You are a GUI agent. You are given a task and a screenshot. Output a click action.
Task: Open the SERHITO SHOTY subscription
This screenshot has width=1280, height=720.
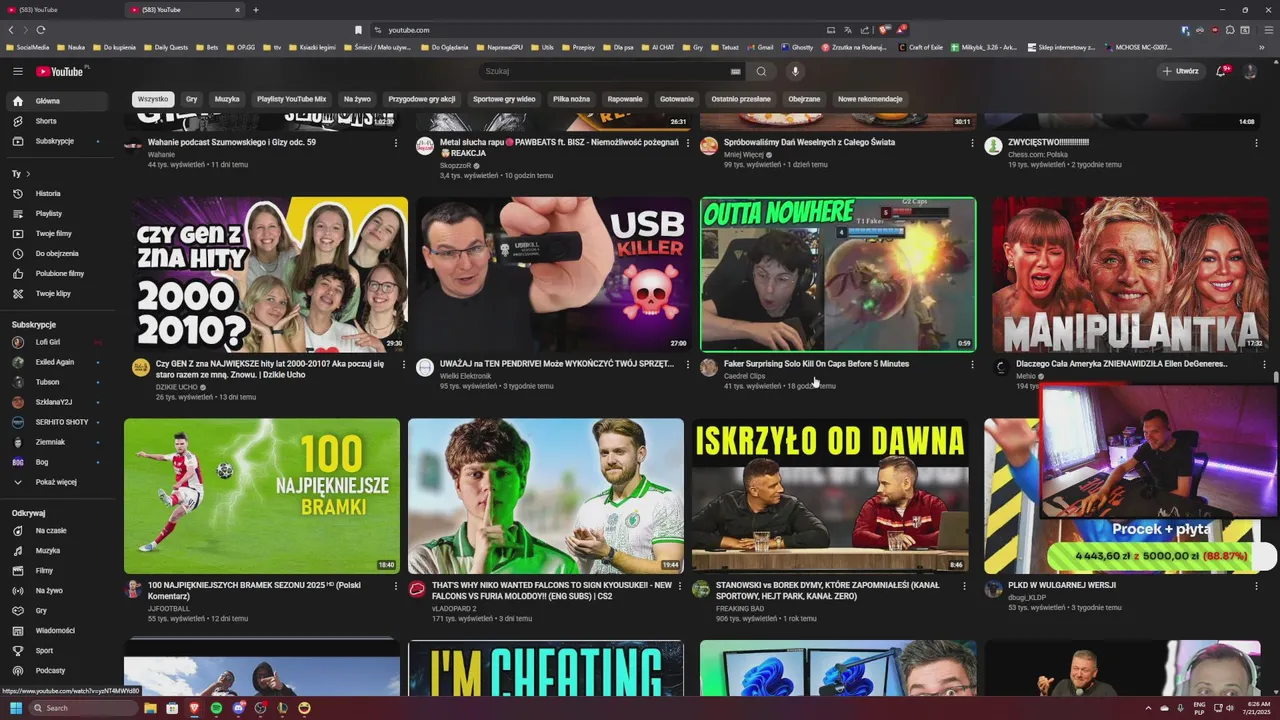click(57, 422)
